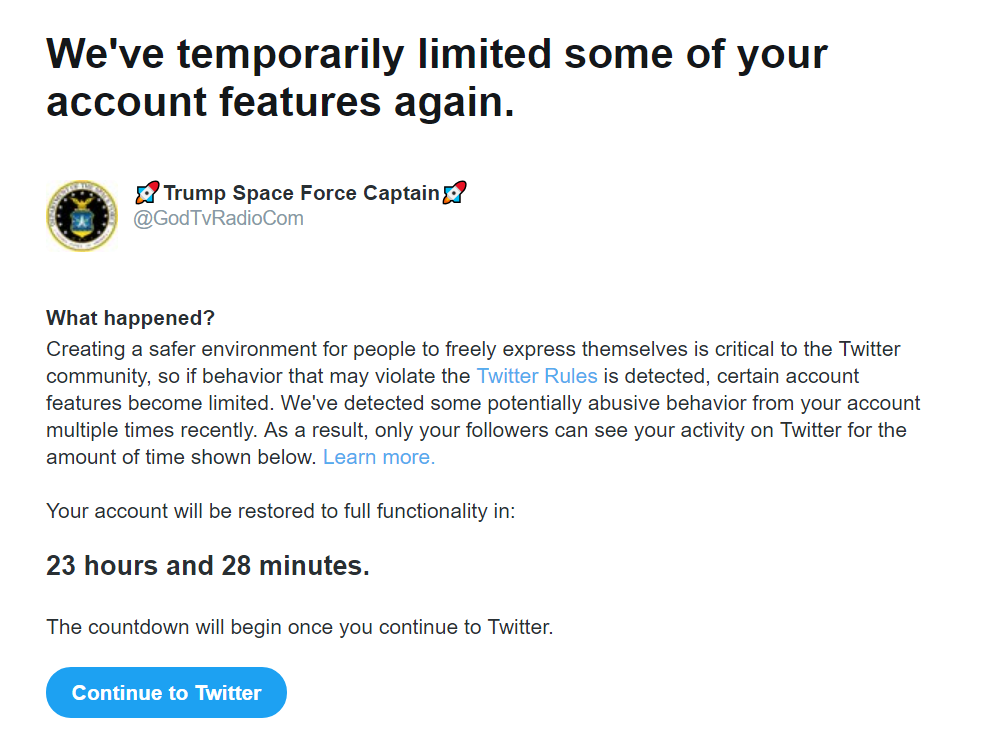The image size is (1000, 750).
Task: Click the rocket emoji before the display name
Action: pos(147,193)
